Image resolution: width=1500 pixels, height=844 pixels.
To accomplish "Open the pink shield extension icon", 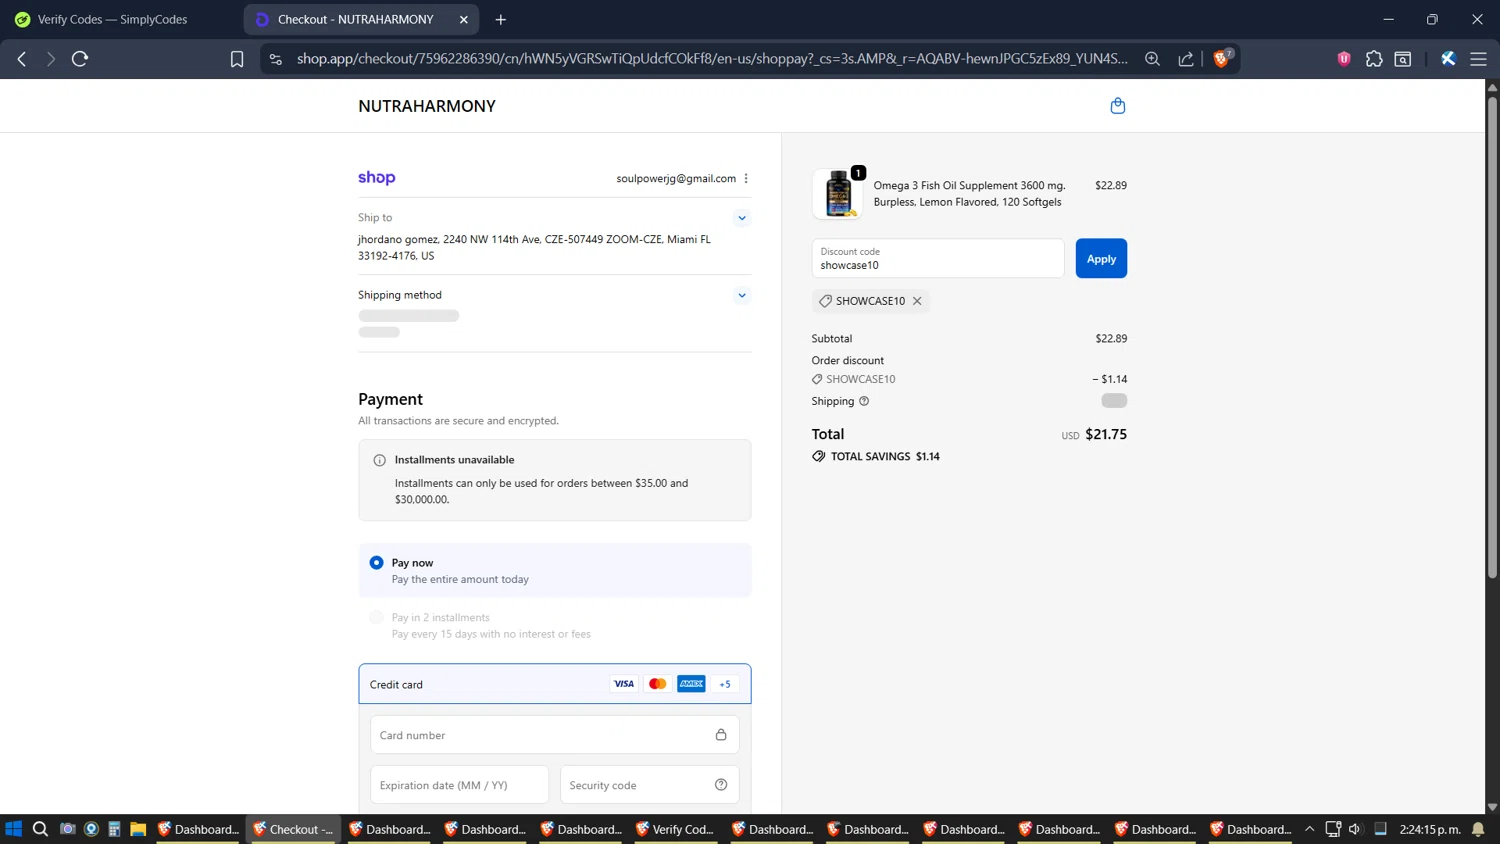I will coord(1344,59).
